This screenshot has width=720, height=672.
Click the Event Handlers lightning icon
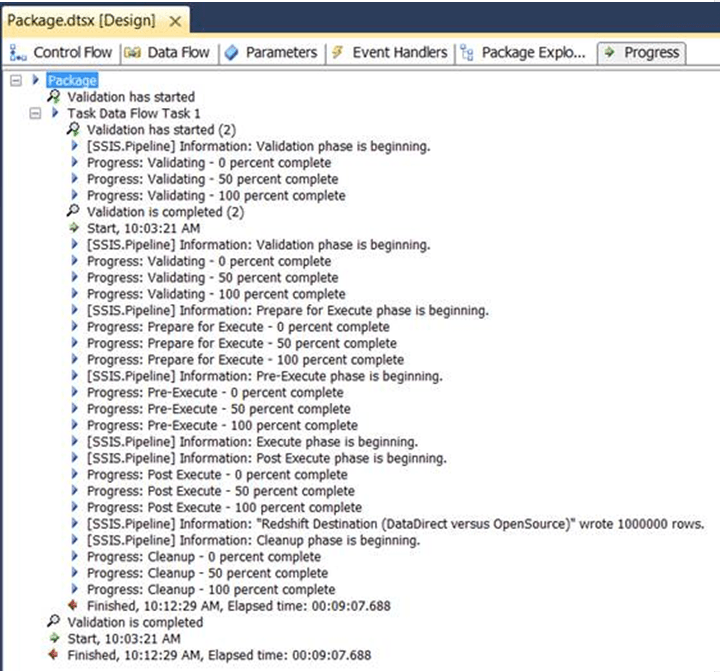pos(337,54)
